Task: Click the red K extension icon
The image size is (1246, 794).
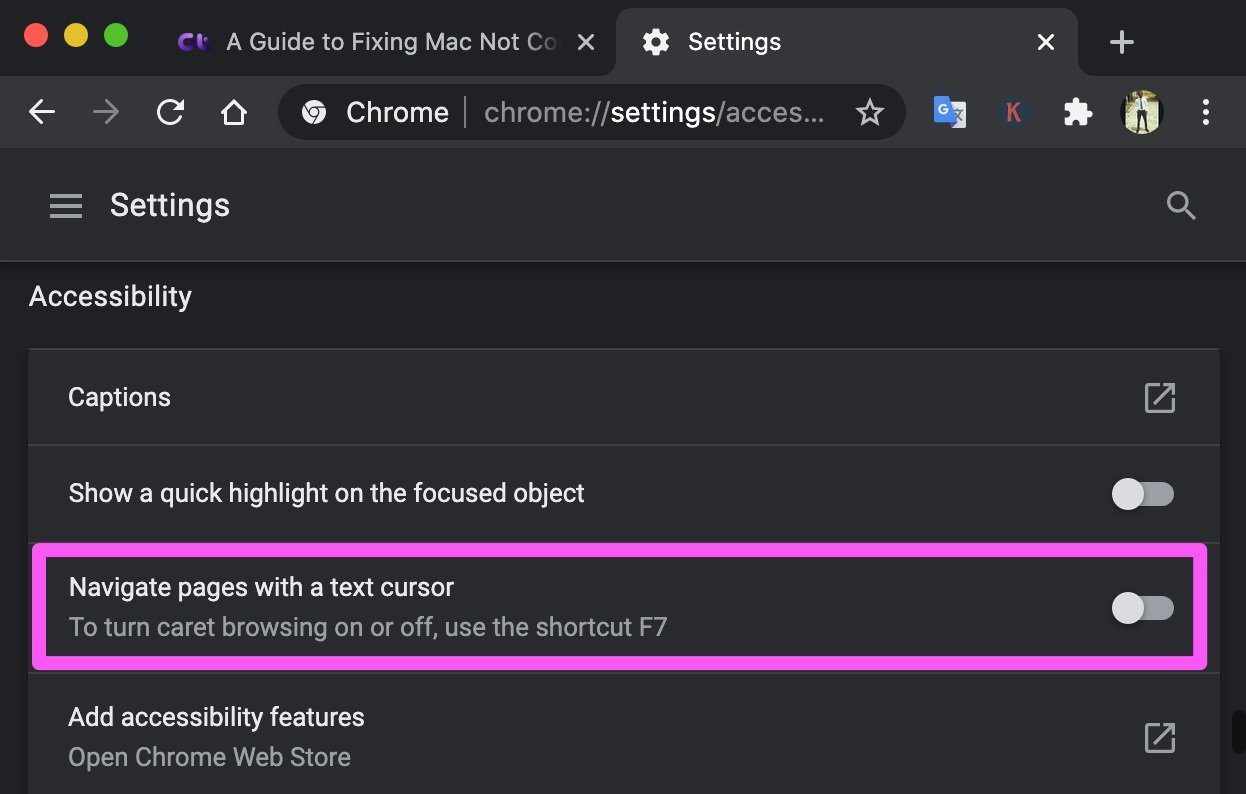Action: (1013, 112)
